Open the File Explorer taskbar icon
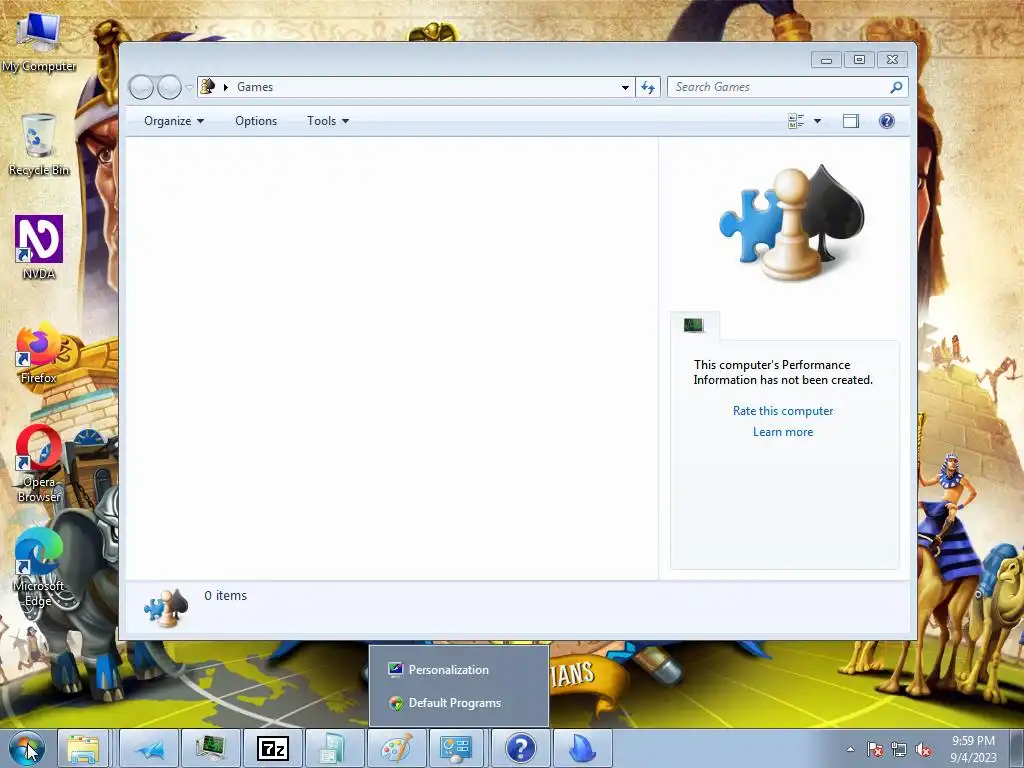Image resolution: width=1024 pixels, height=768 pixels. (83, 748)
